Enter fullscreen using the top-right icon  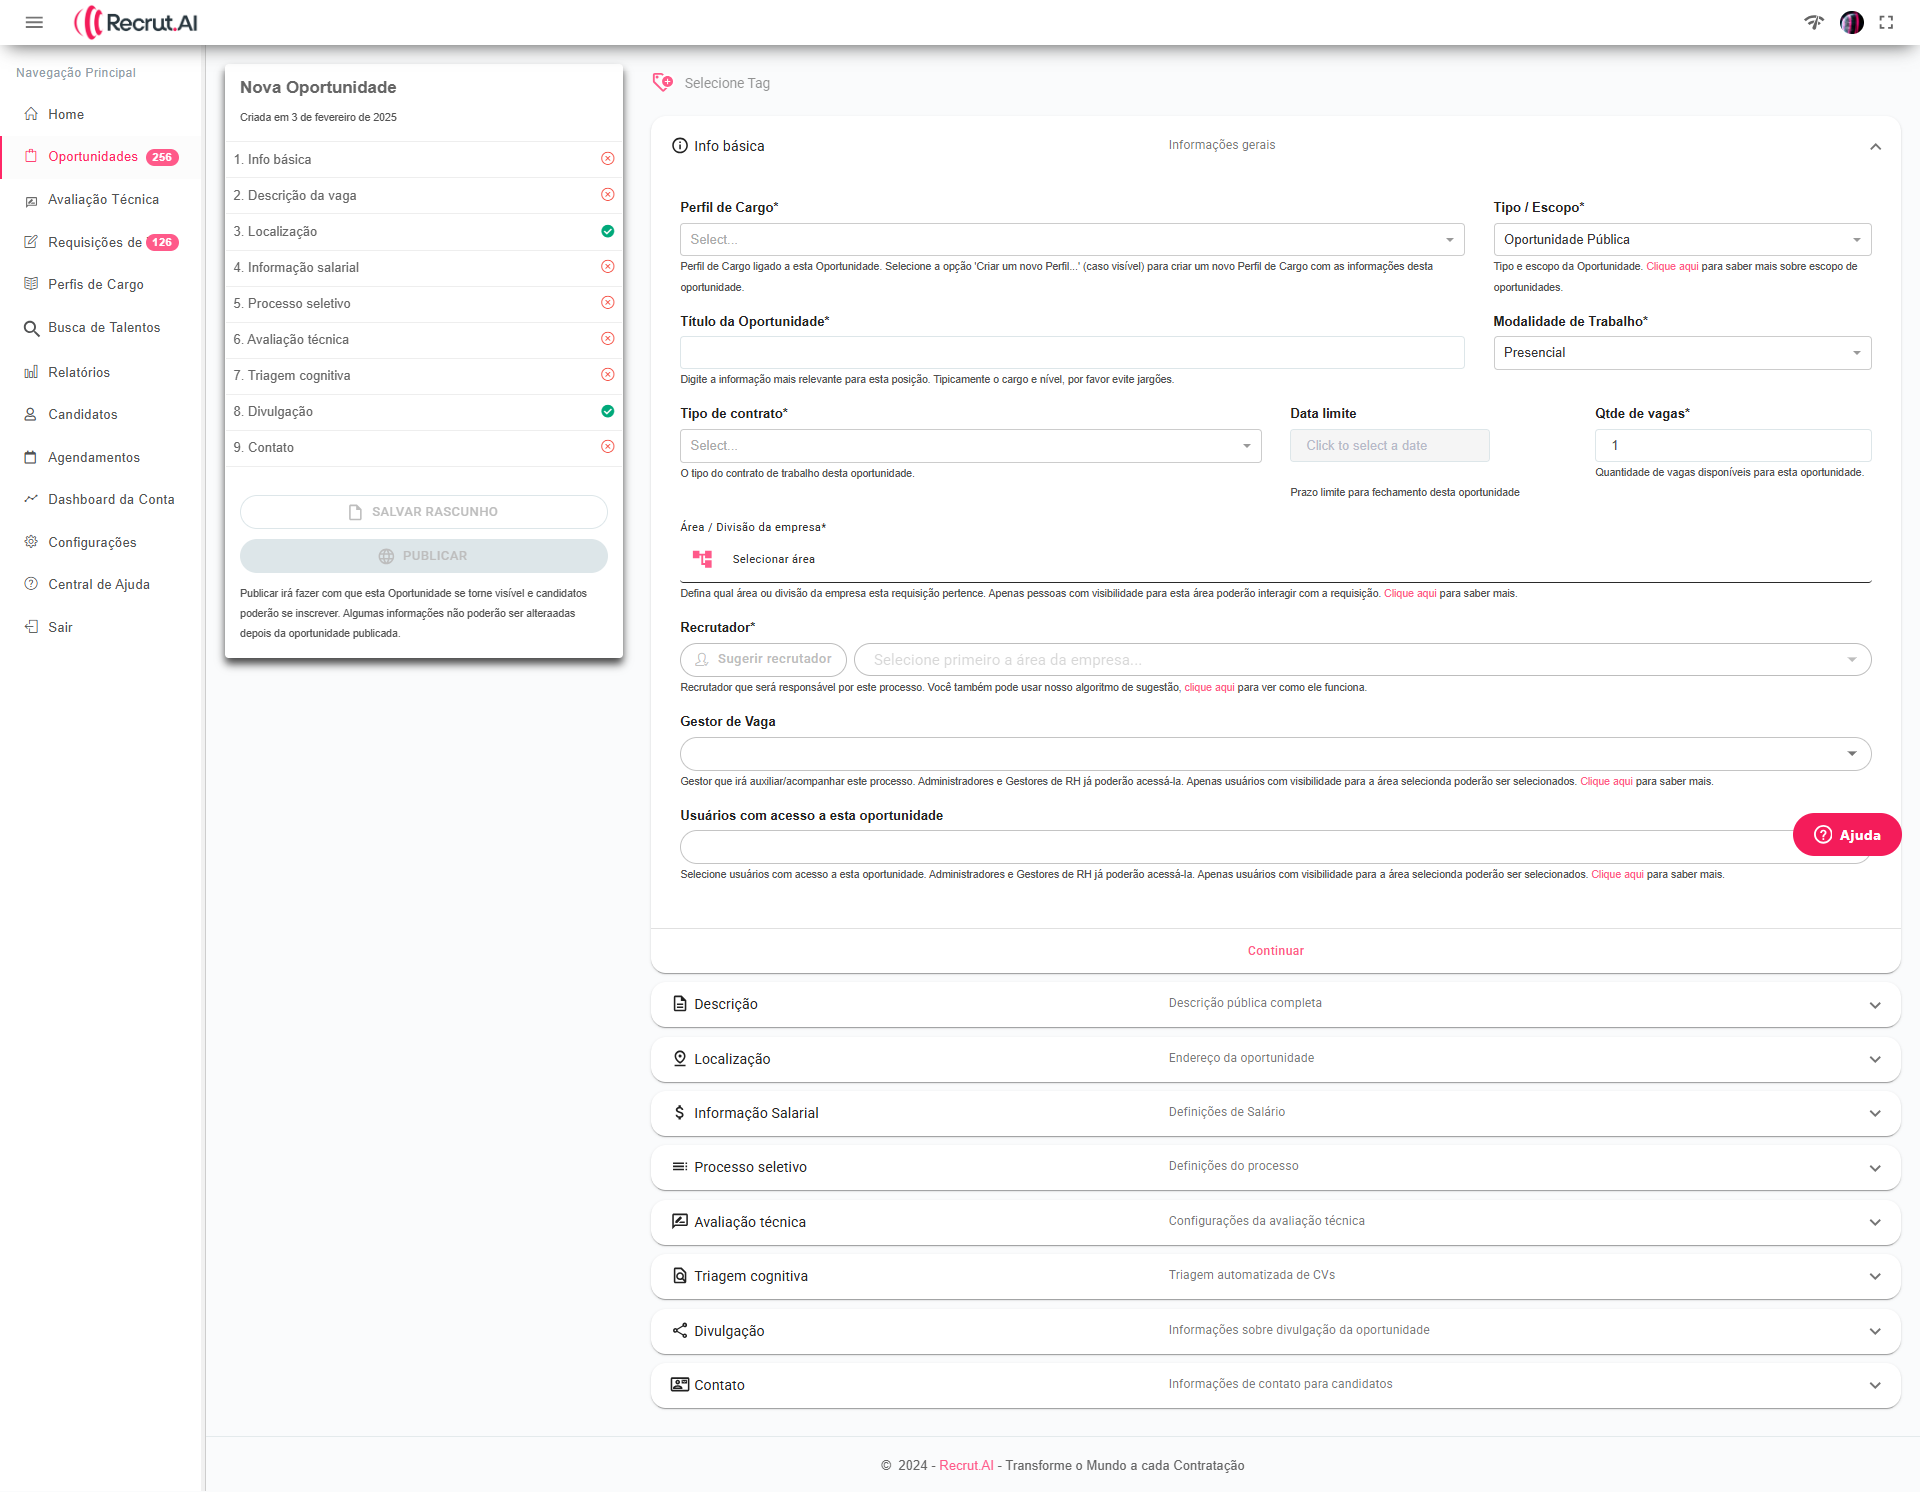[1887, 22]
